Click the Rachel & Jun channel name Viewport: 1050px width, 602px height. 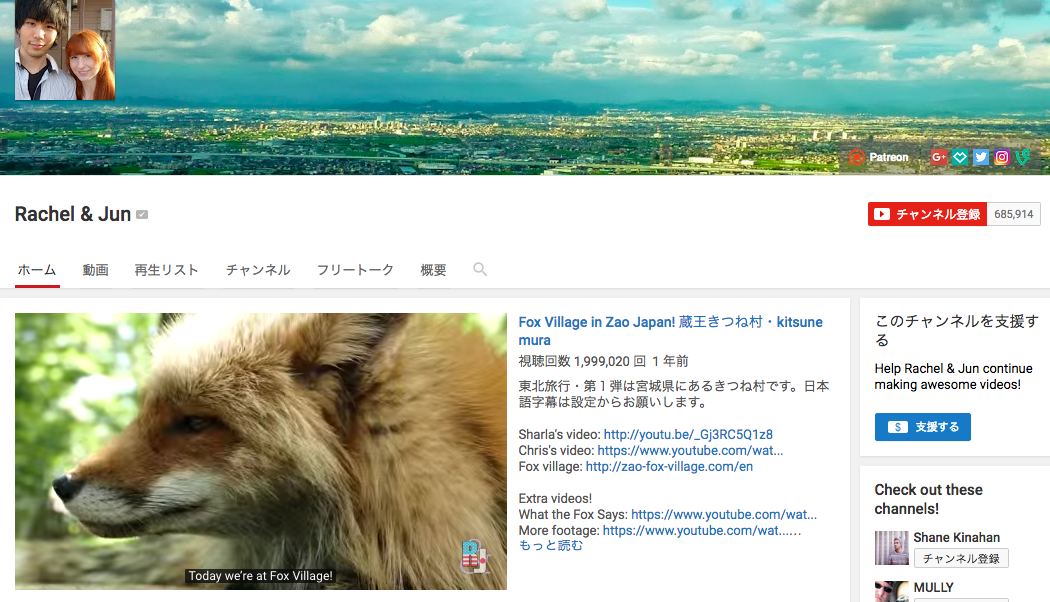[72, 214]
